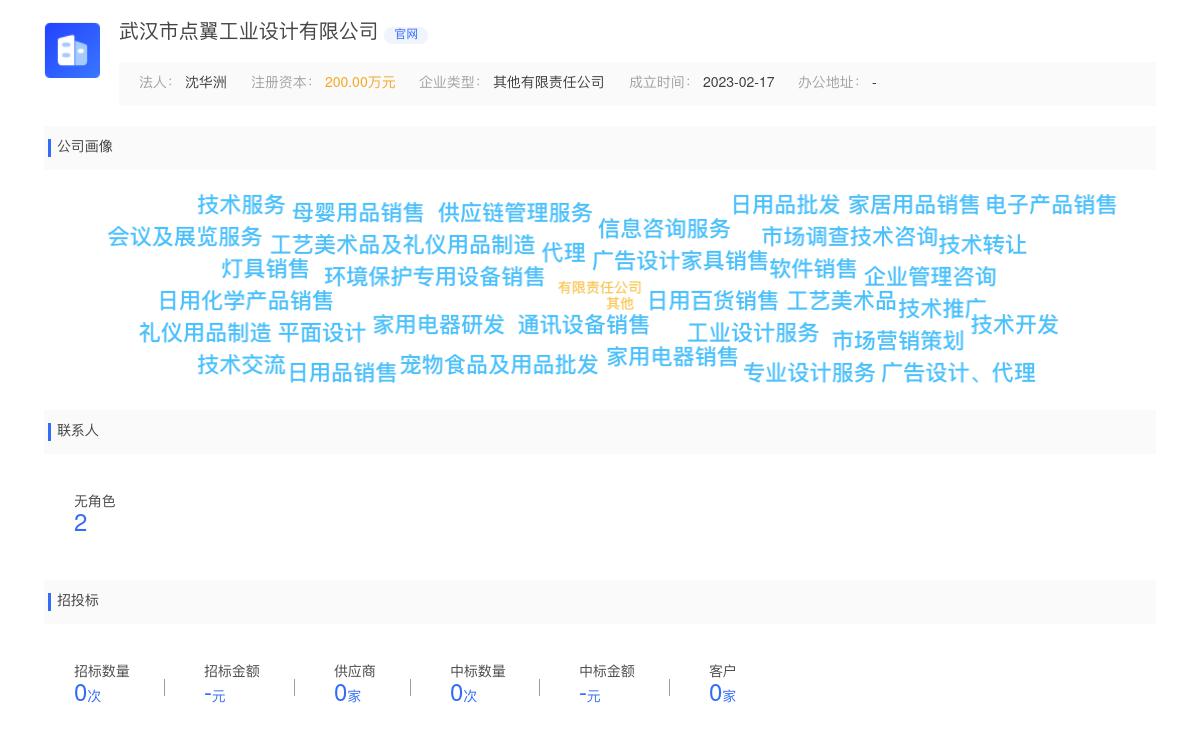Click orange tag 其他
The height and width of the screenshot is (752, 1200).
click(620, 304)
